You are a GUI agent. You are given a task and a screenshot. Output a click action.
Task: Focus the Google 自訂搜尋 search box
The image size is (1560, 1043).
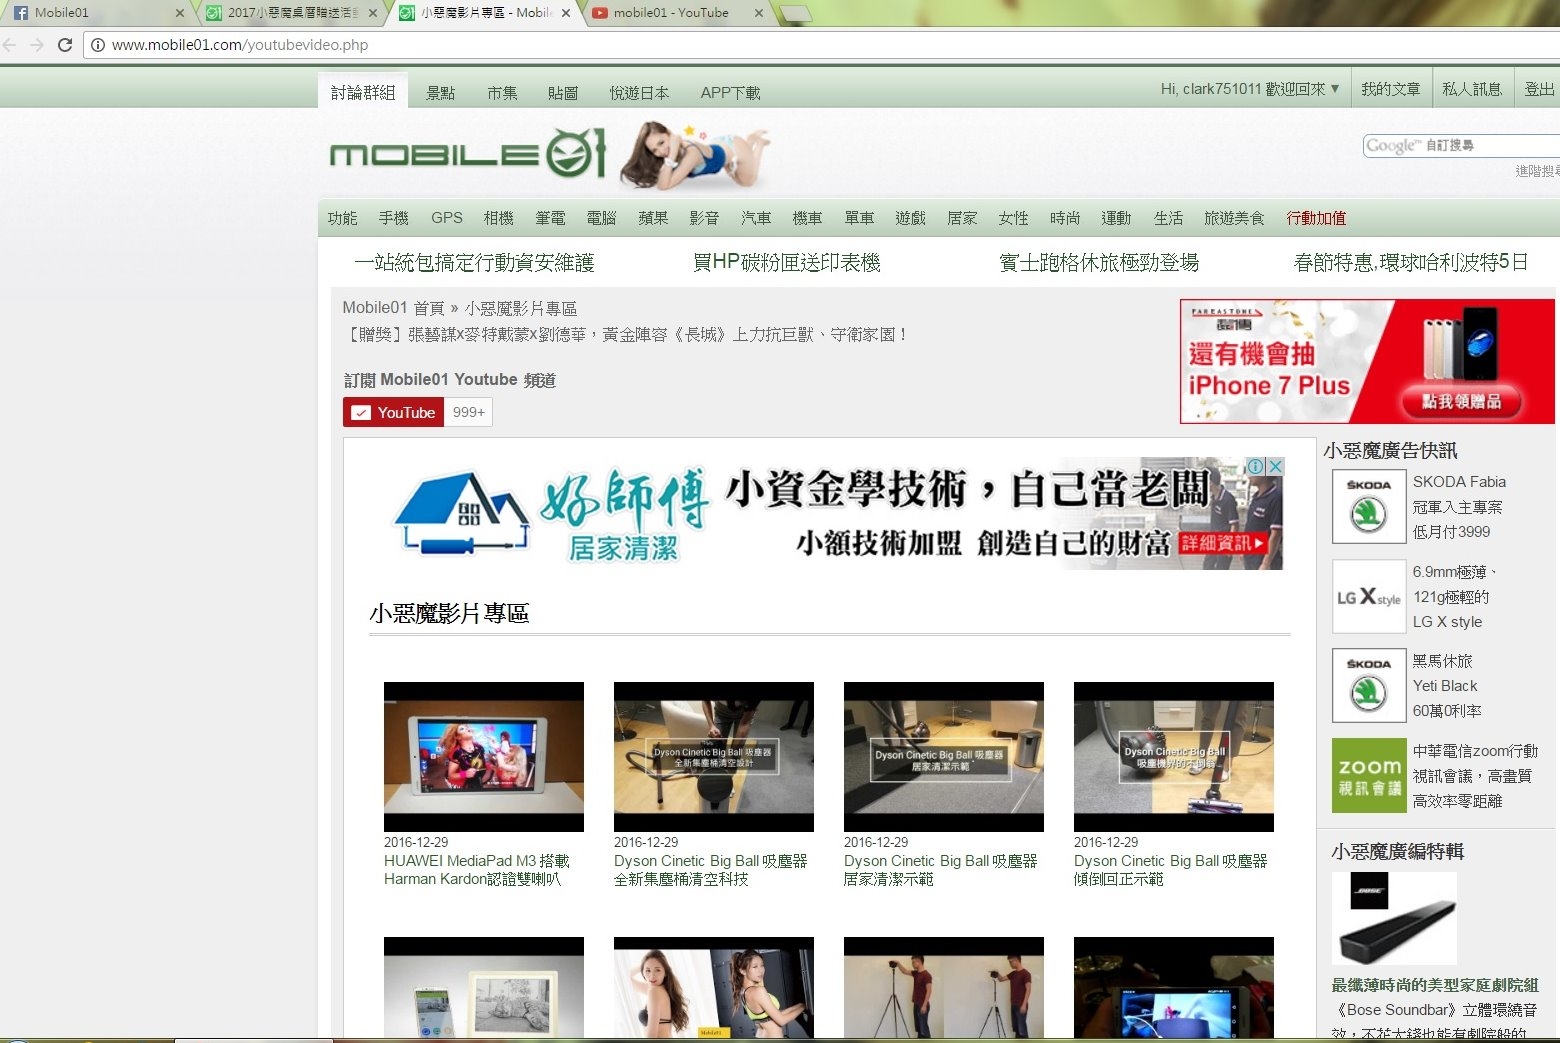point(1462,146)
